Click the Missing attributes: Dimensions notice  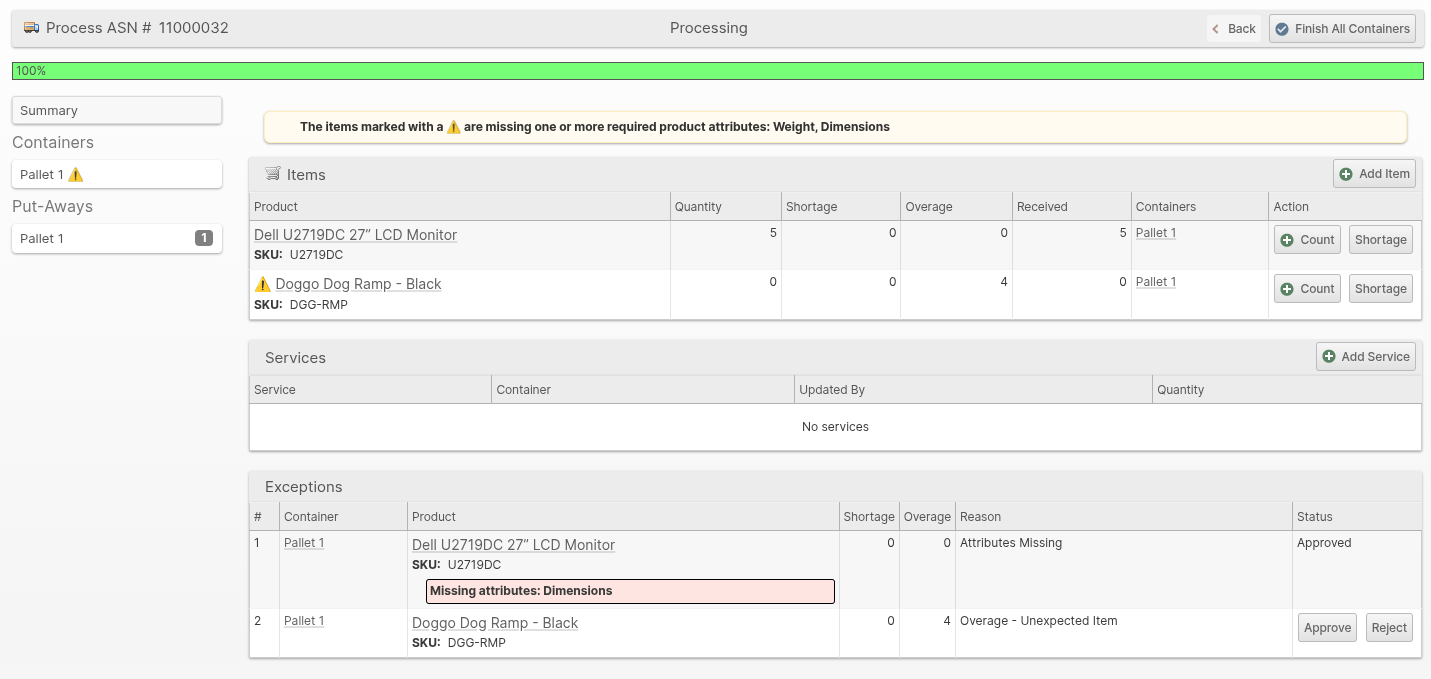tap(629, 591)
